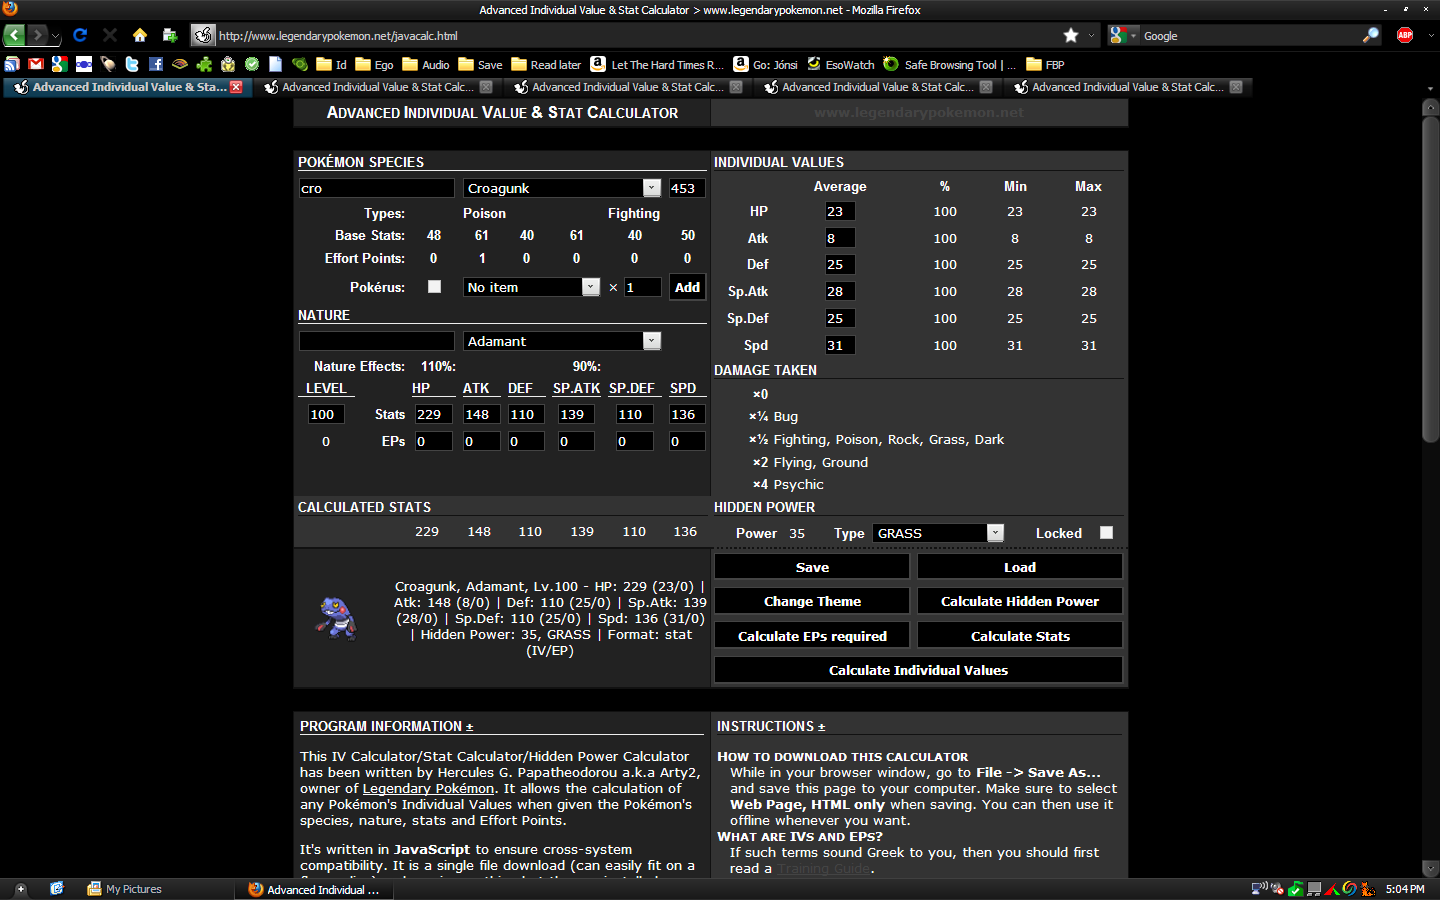Open the Google bookmark icon in bookmarks bar
This screenshot has height=900, width=1440.
click(x=60, y=64)
